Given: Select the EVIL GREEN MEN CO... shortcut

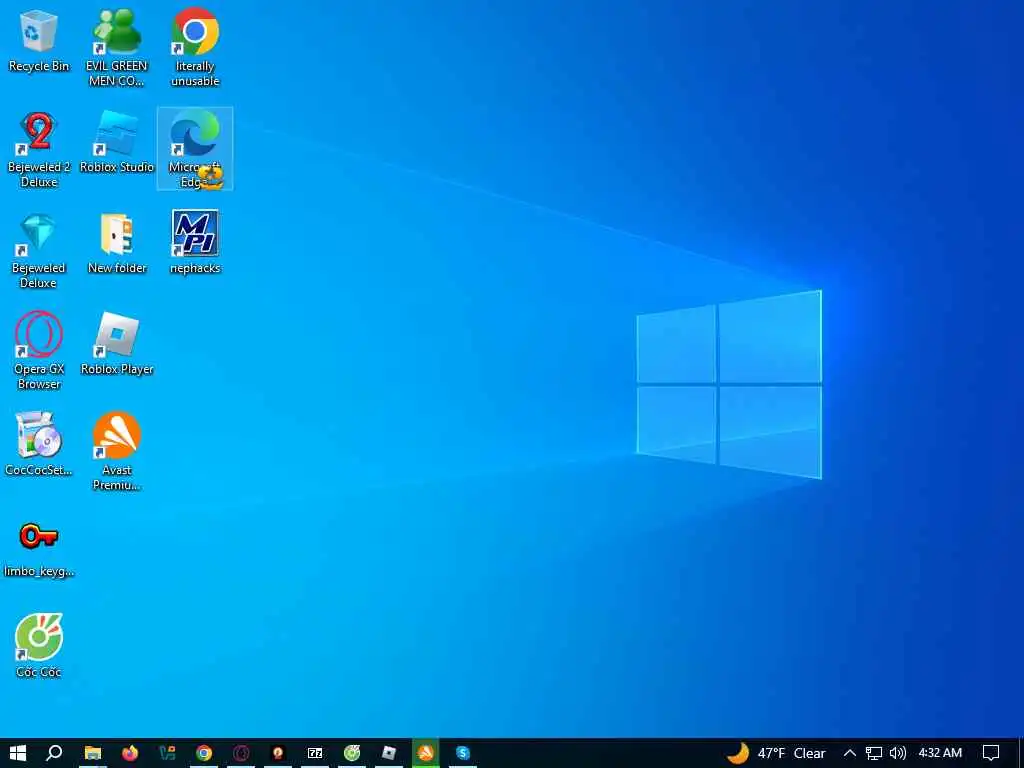Looking at the screenshot, I should tap(117, 47).
